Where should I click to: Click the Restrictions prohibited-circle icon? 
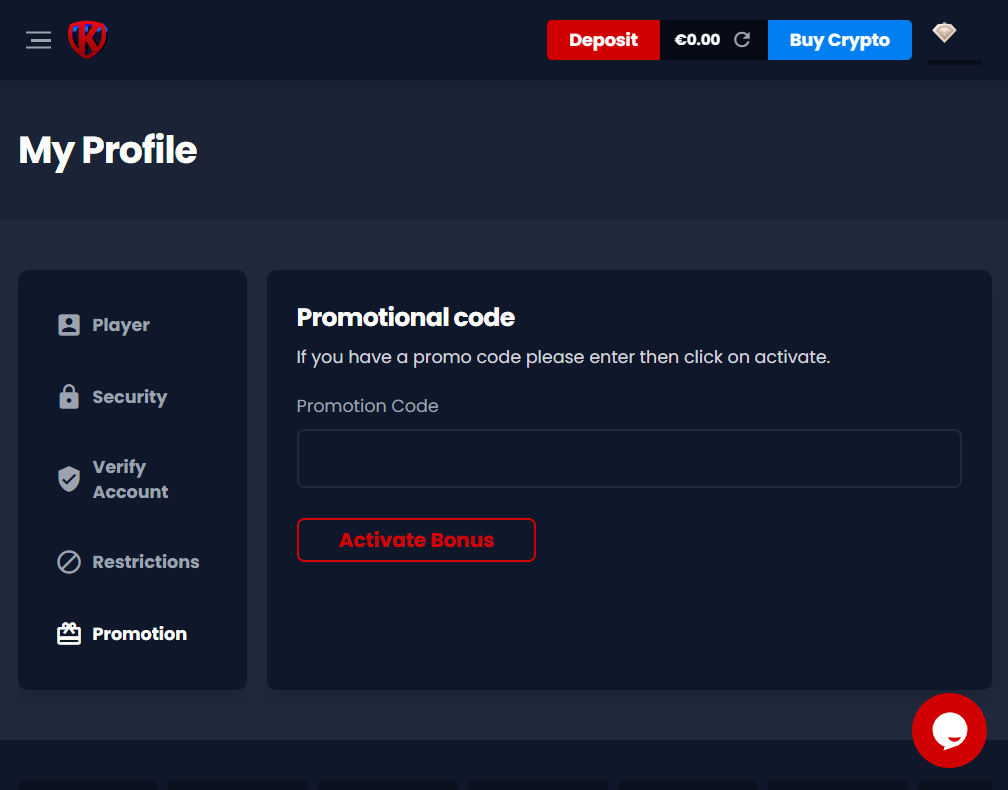pos(69,562)
